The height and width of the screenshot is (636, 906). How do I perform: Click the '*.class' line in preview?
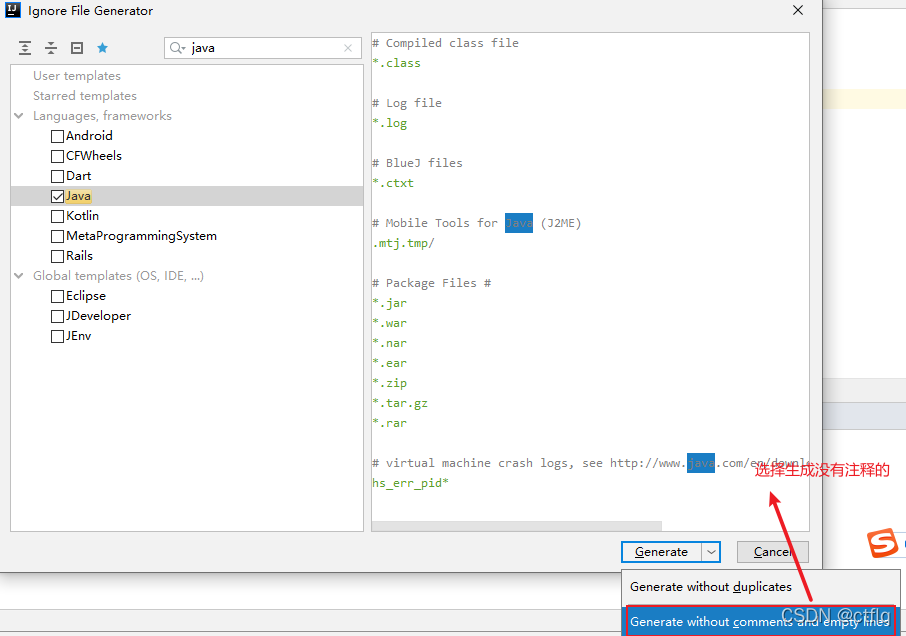click(396, 63)
